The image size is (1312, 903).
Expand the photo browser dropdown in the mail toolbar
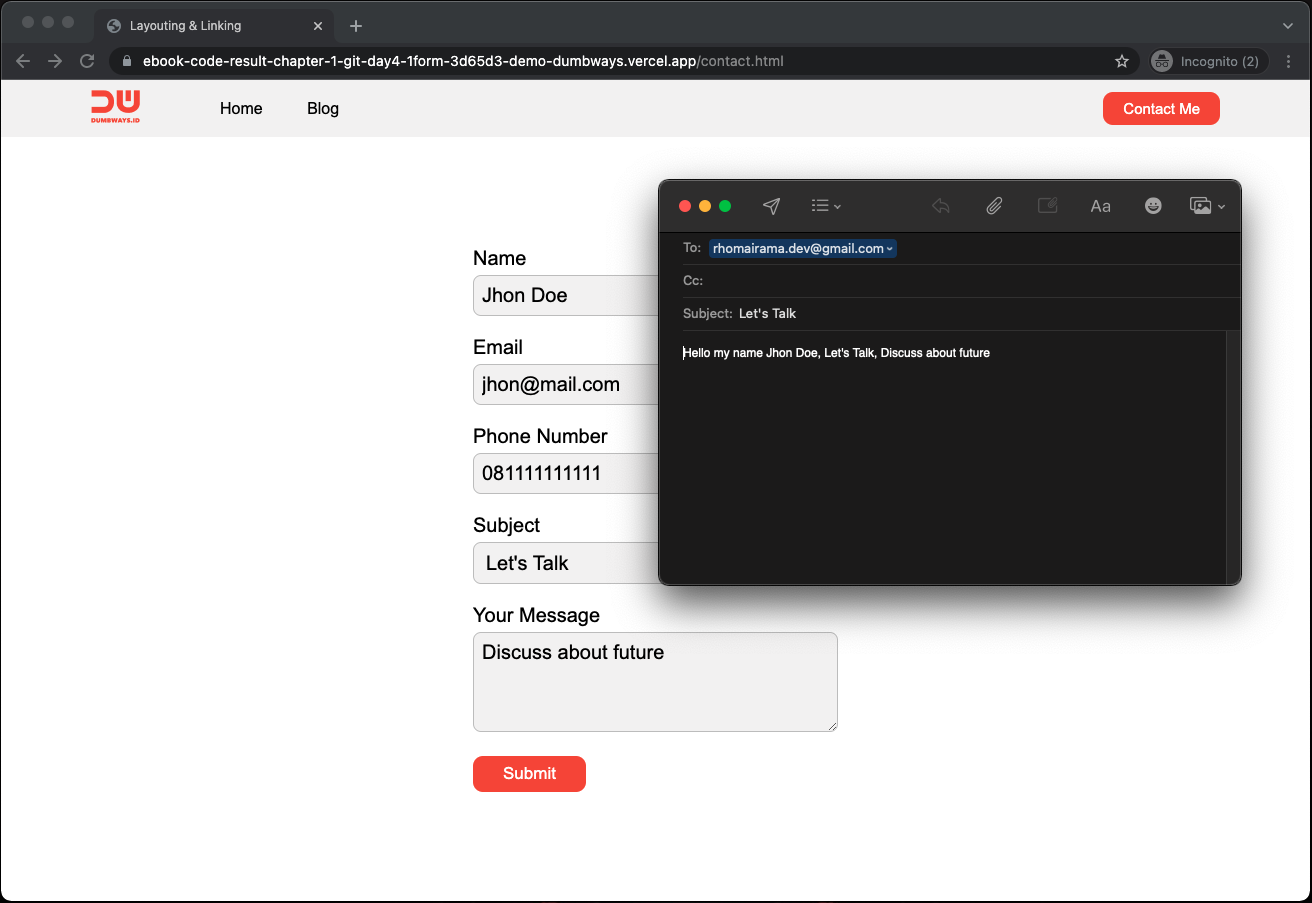point(1207,206)
